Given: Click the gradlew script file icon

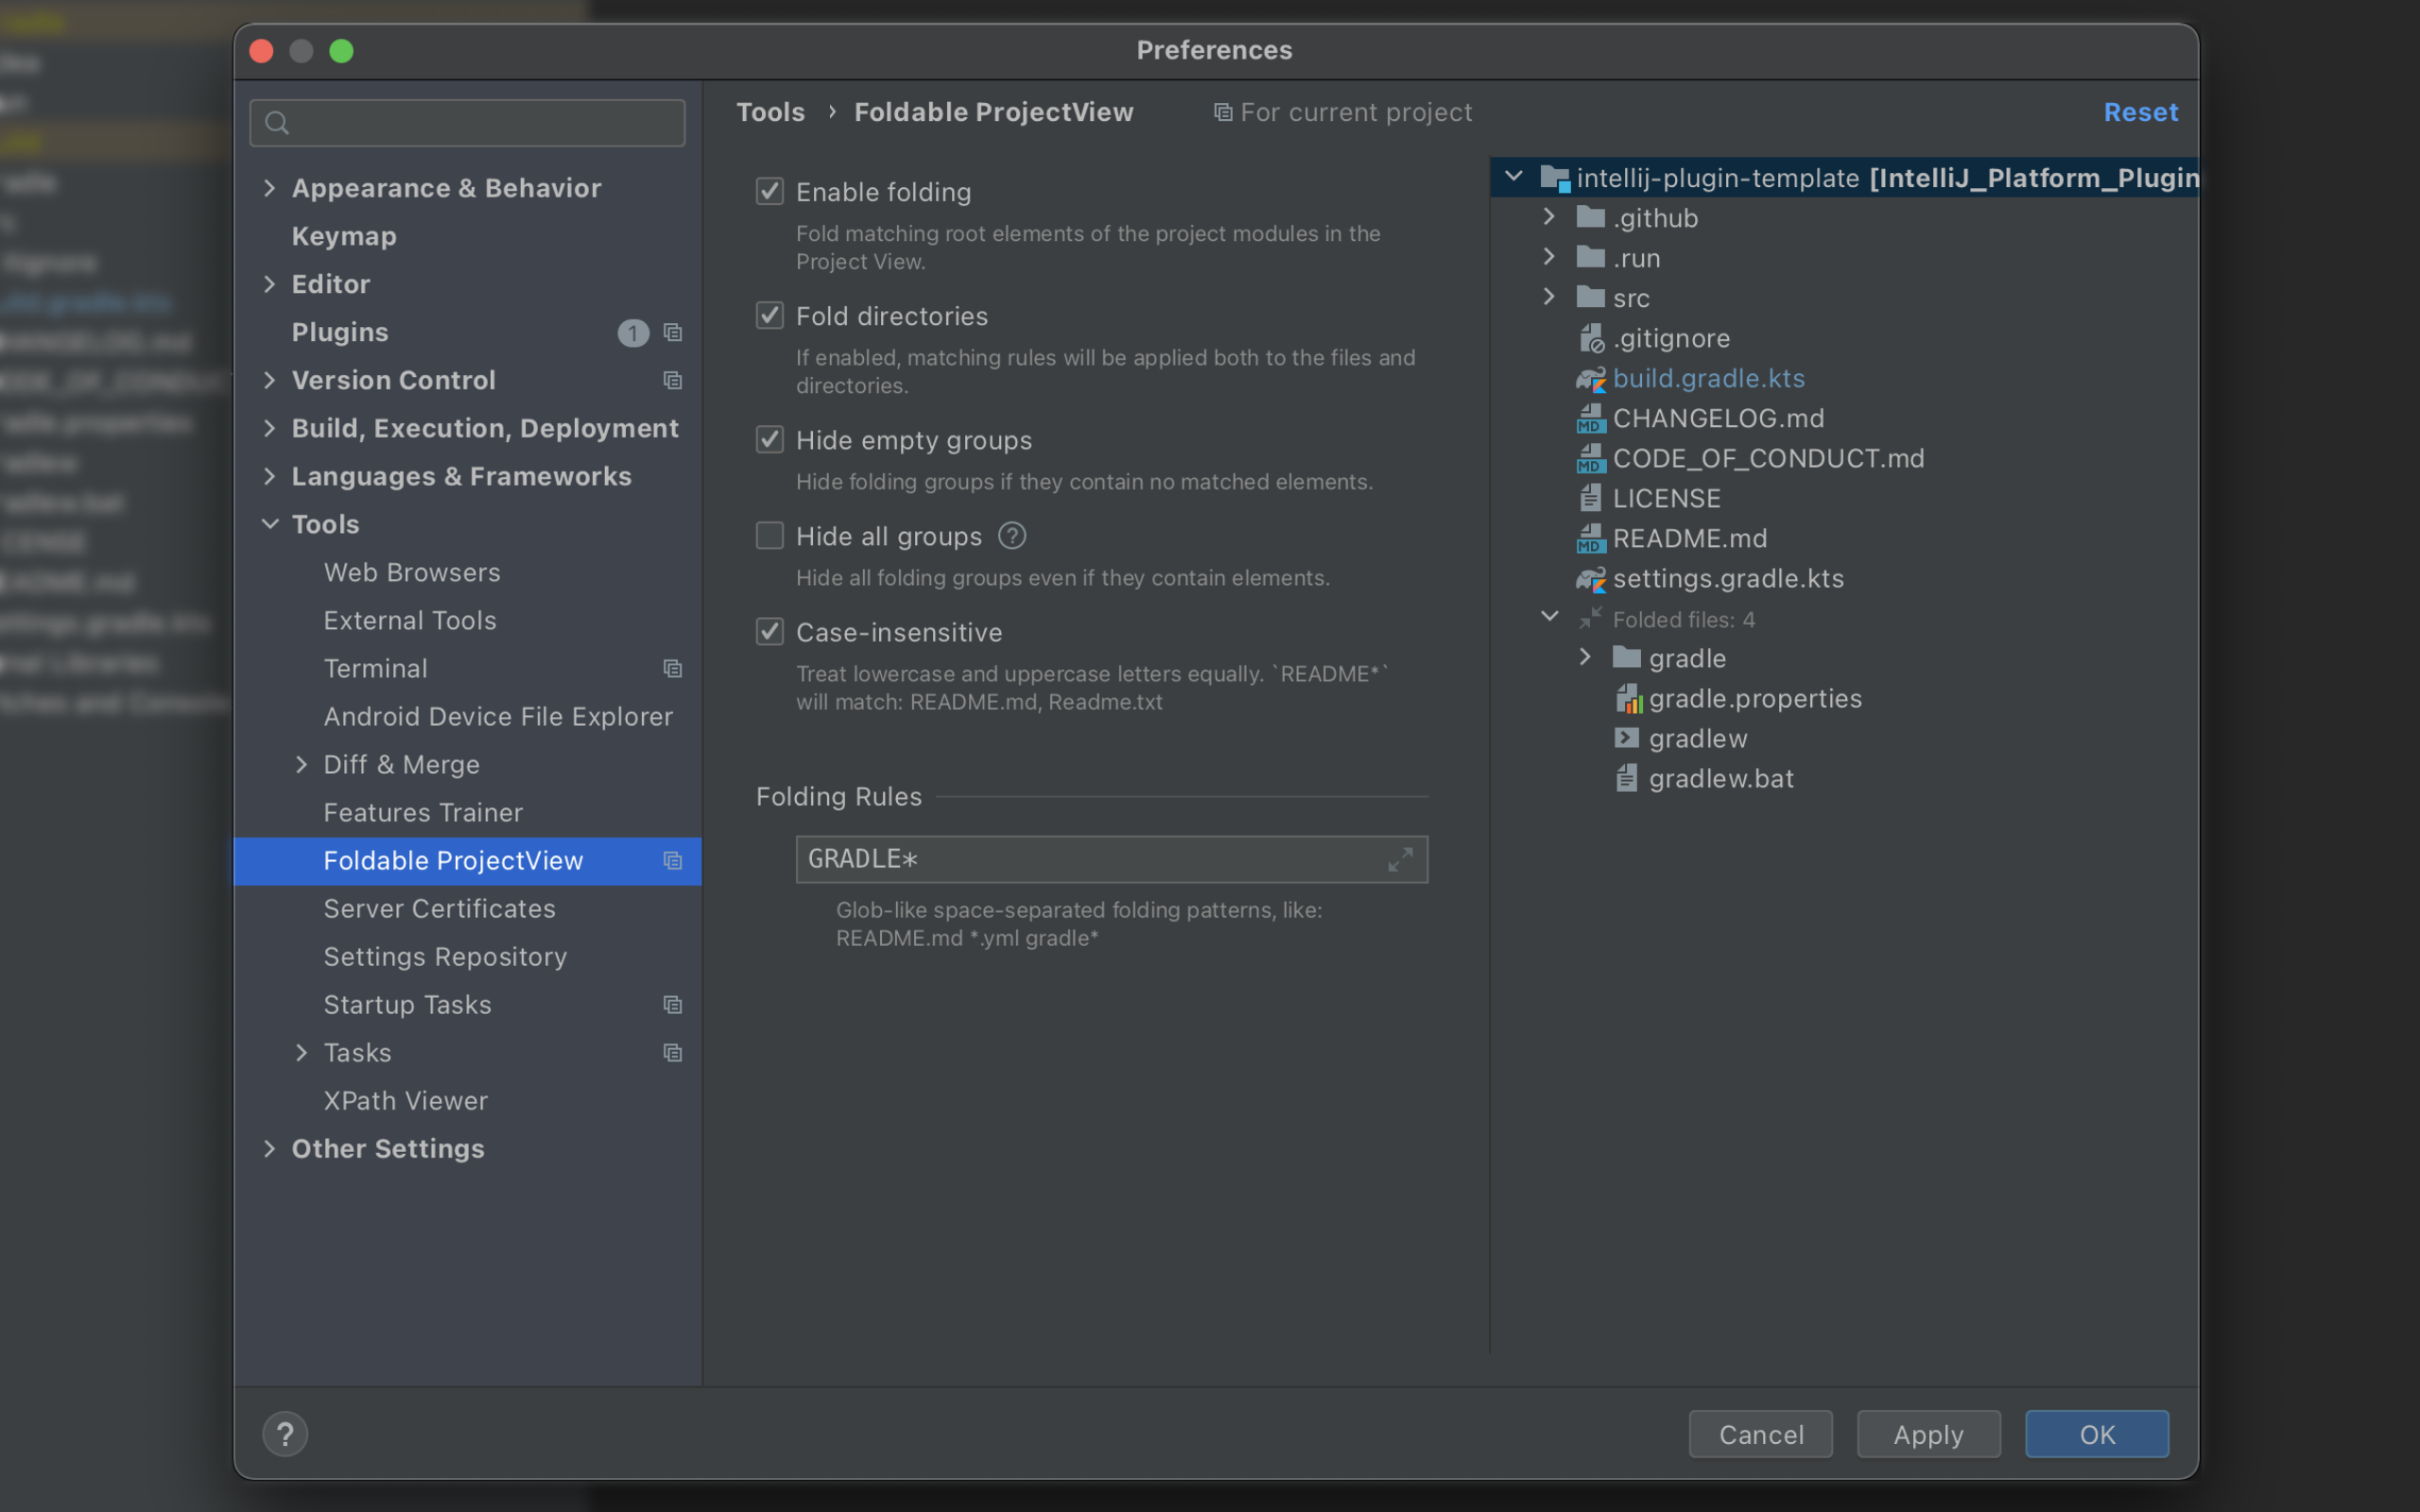Looking at the screenshot, I should coord(1622,735).
